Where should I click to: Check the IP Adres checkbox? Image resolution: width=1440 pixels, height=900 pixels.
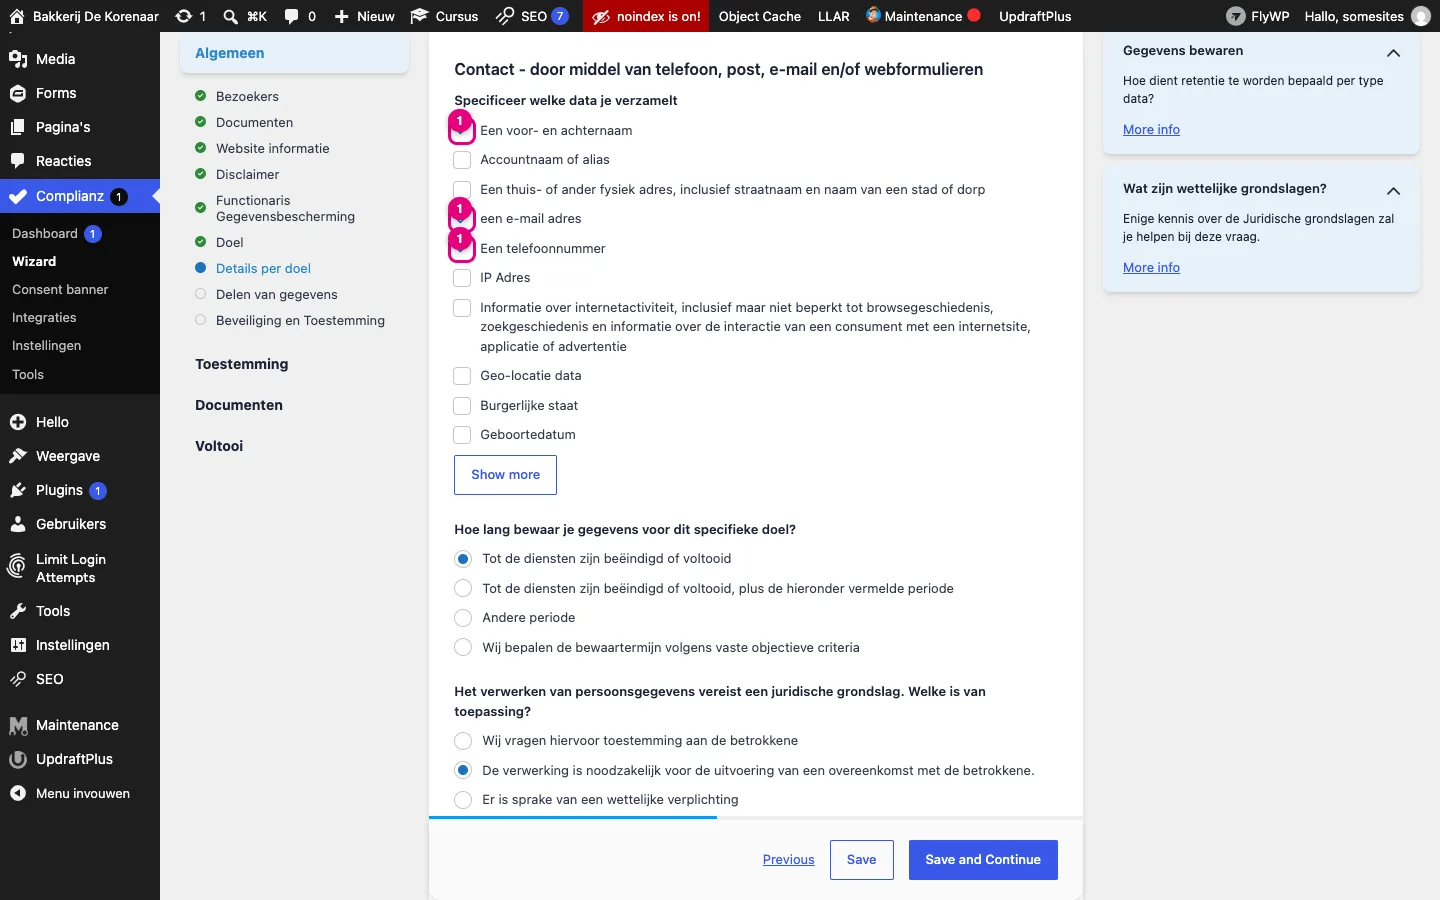click(462, 278)
